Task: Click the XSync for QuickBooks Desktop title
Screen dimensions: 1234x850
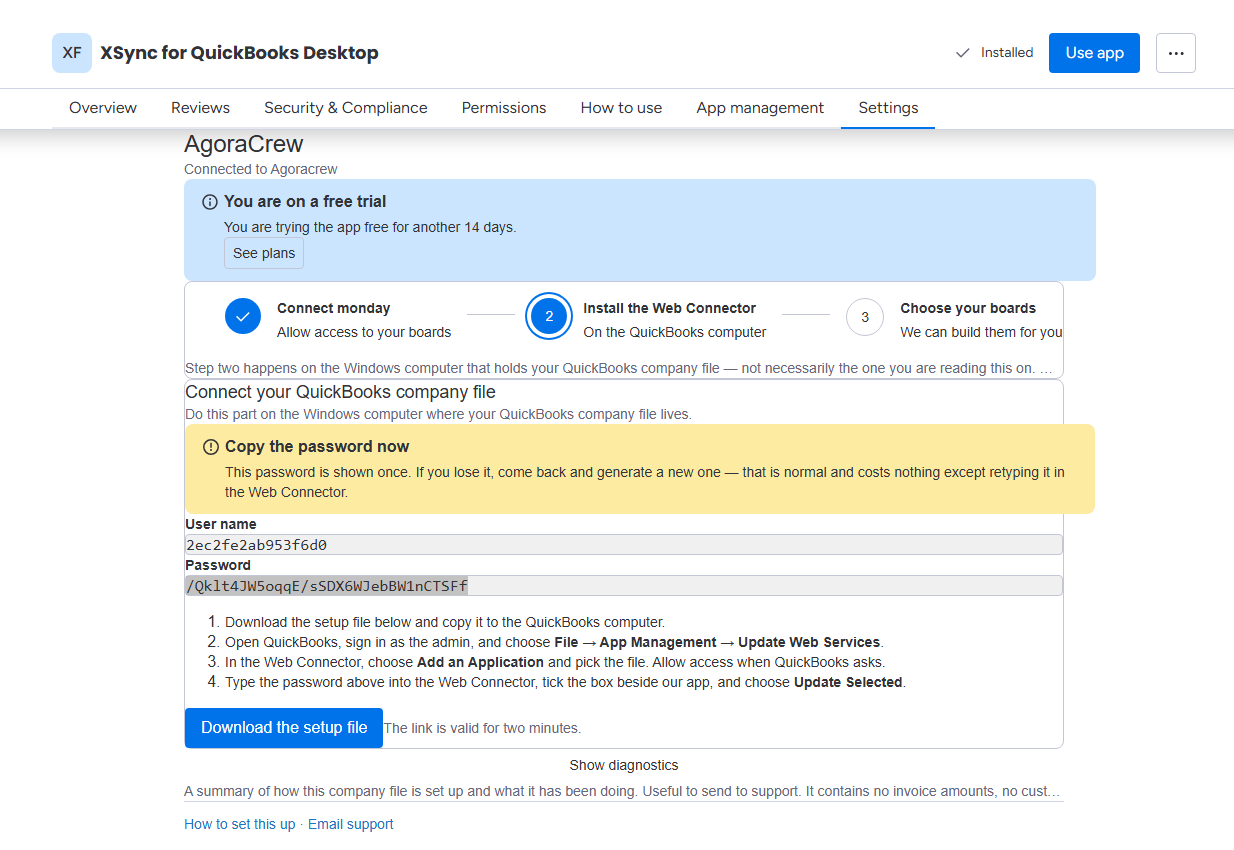Action: (x=240, y=53)
